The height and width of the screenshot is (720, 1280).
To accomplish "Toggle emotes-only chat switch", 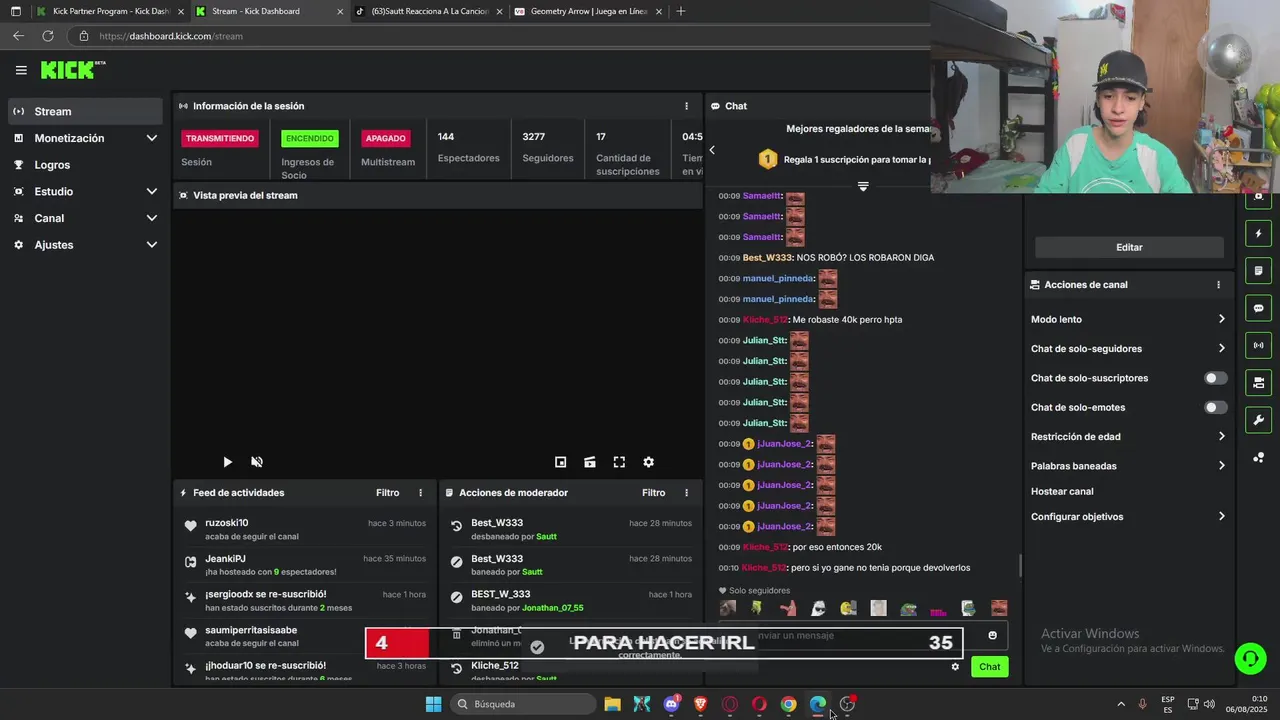I will [1215, 407].
